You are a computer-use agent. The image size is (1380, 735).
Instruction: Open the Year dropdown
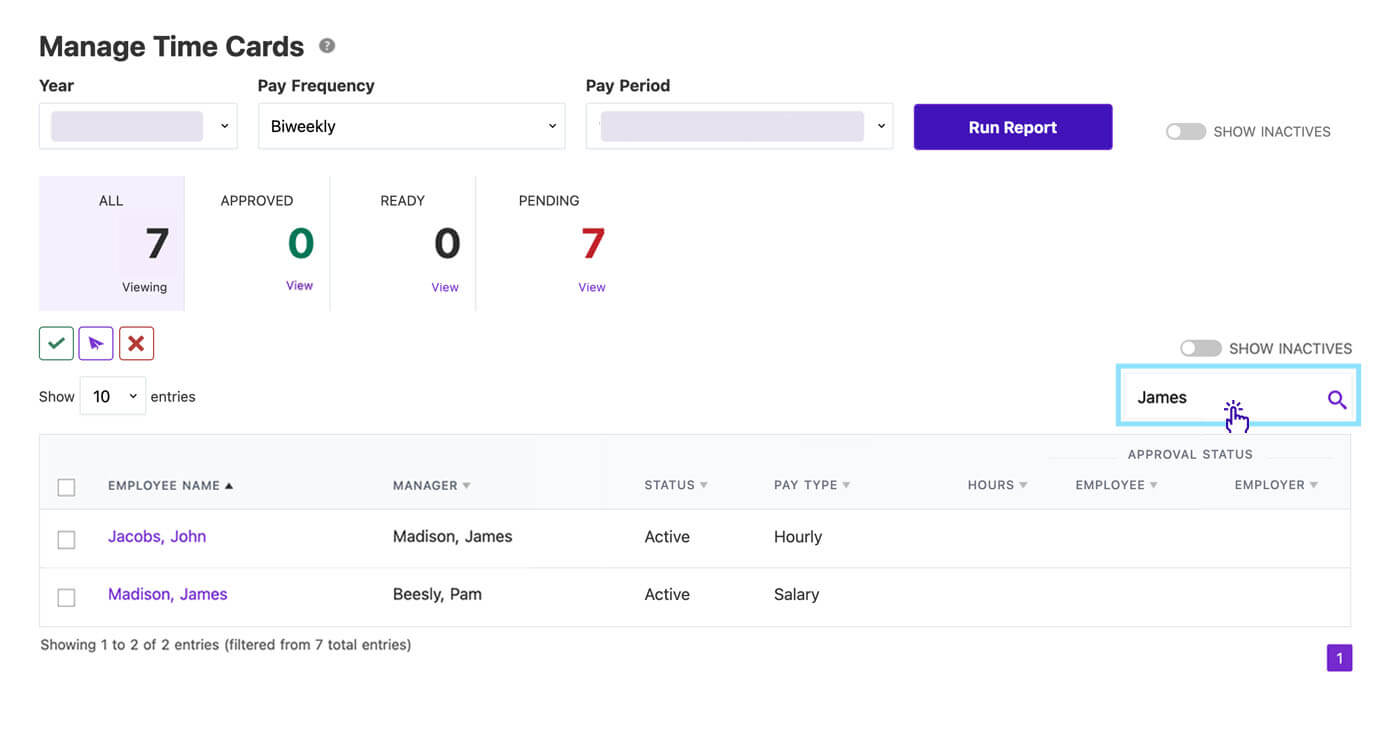(x=138, y=126)
